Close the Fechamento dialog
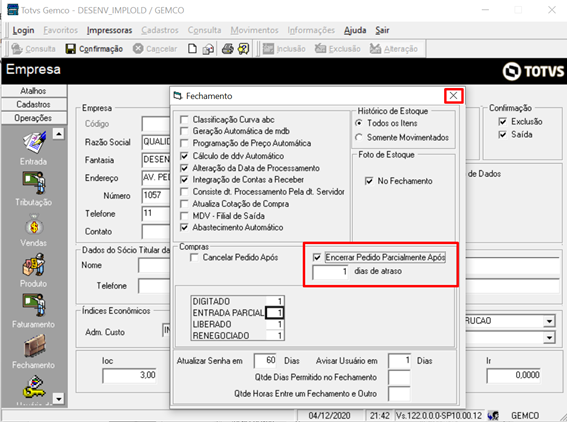The height and width of the screenshot is (422, 567). [x=453, y=96]
